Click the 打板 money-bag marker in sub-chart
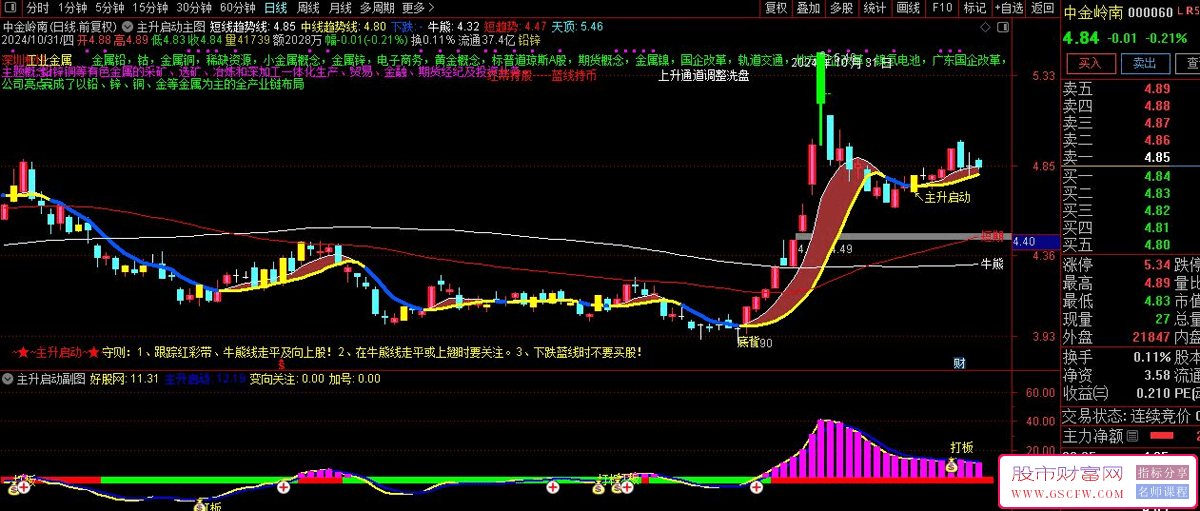The image size is (1200, 511). pyautogui.click(x=952, y=465)
